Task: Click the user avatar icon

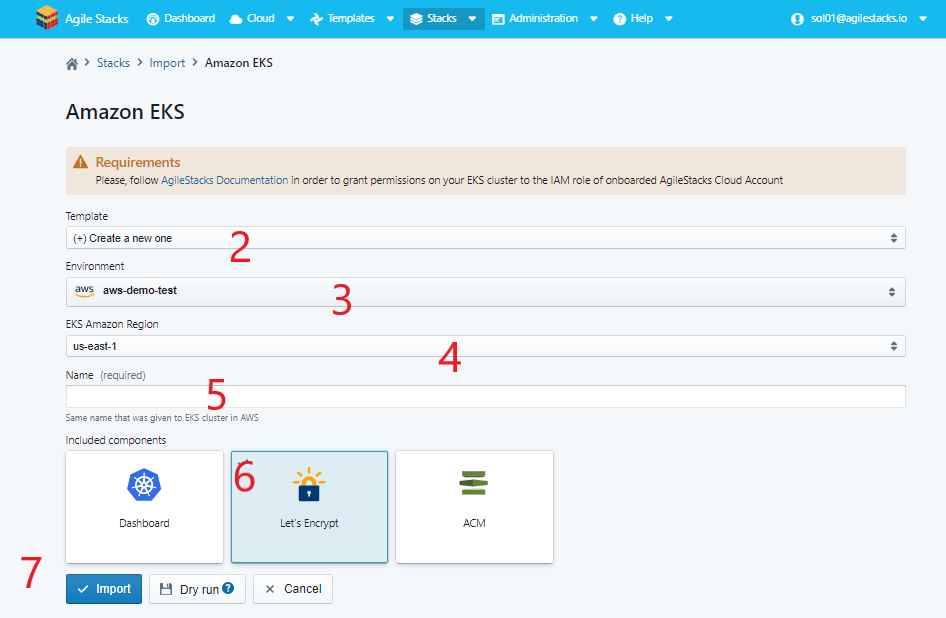Action: point(797,19)
